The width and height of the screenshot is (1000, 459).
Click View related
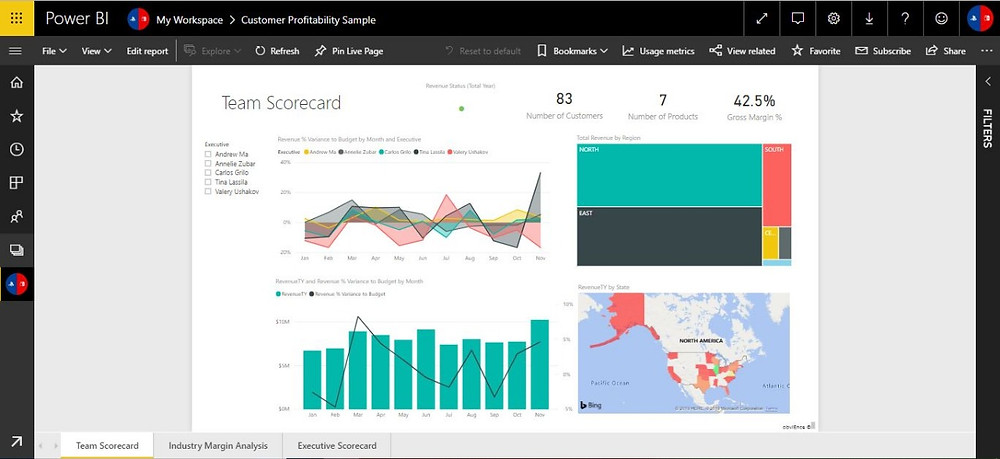point(742,51)
